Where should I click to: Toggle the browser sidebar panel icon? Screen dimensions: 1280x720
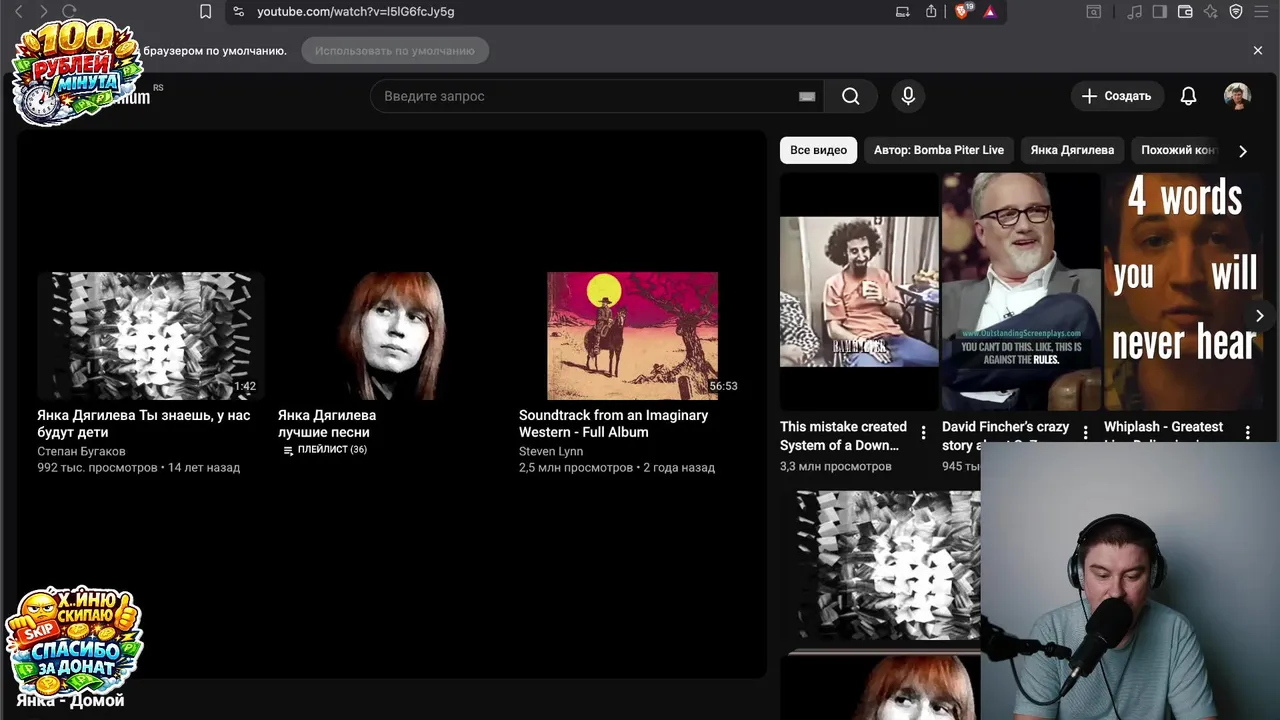point(1159,12)
